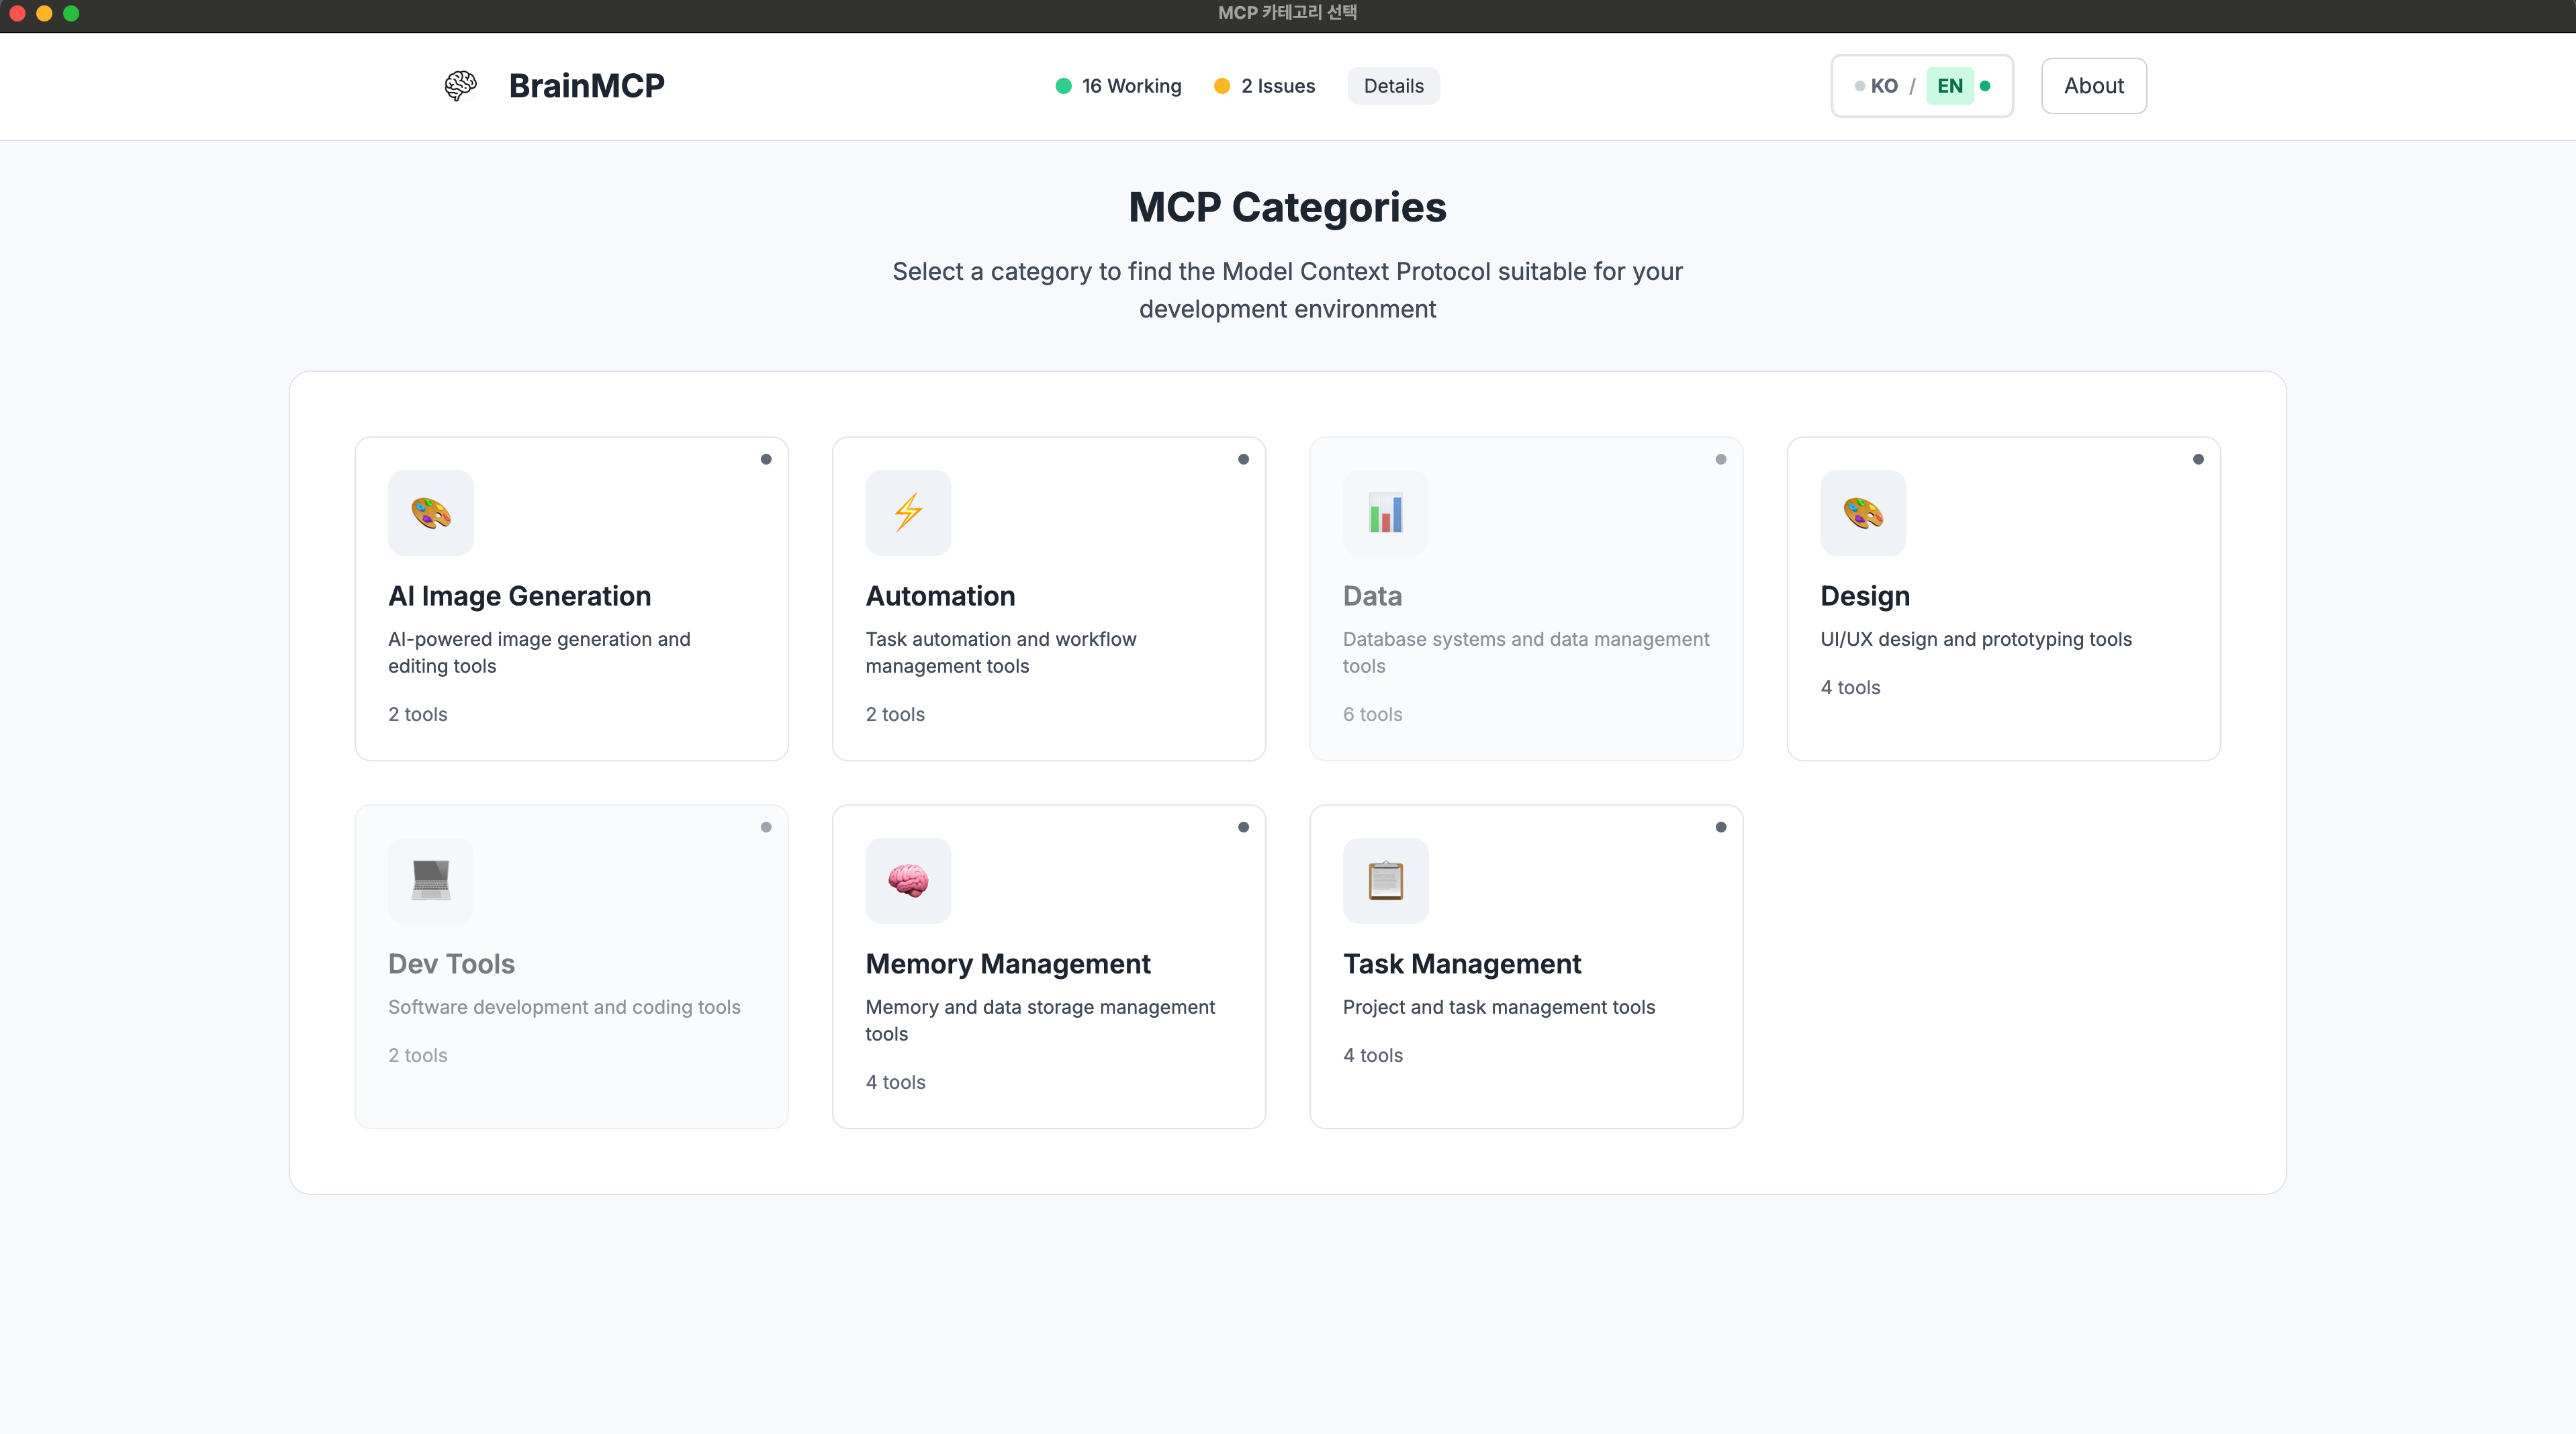Click the Task Management clipboard icon

click(x=1385, y=881)
